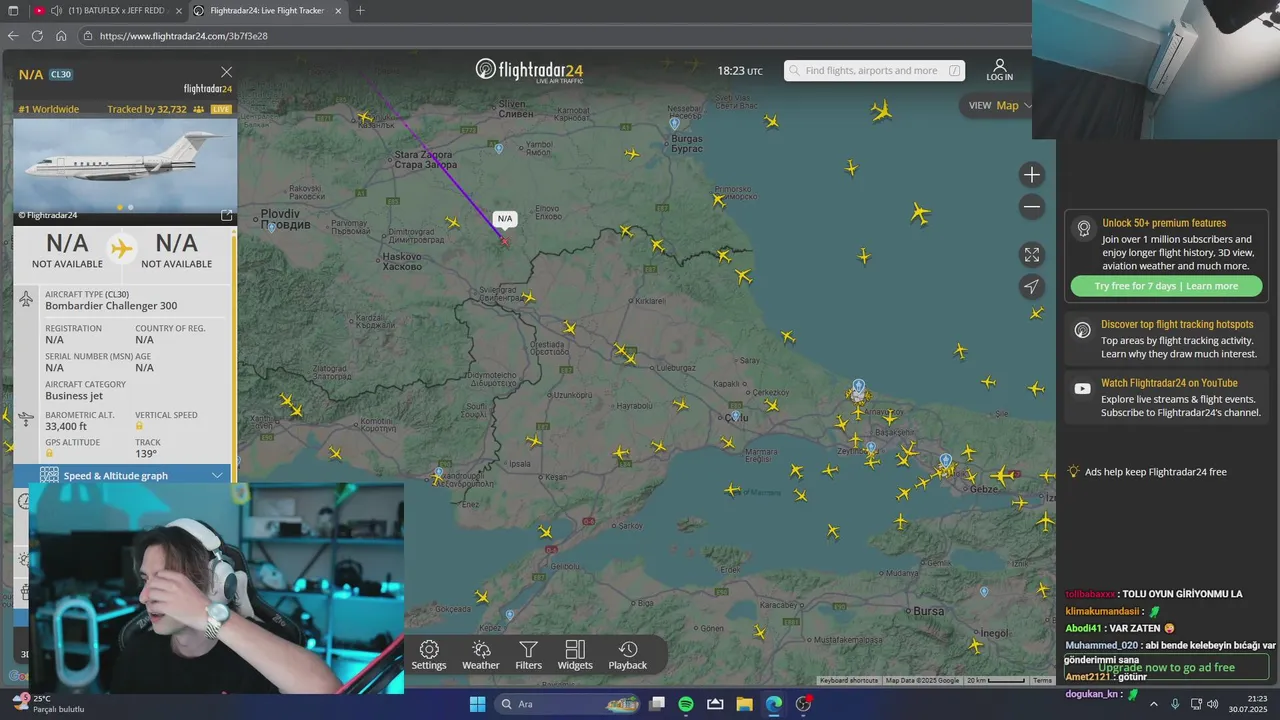Click Upgrade now to go ad free
1280x720 pixels.
pyautogui.click(x=1166, y=667)
